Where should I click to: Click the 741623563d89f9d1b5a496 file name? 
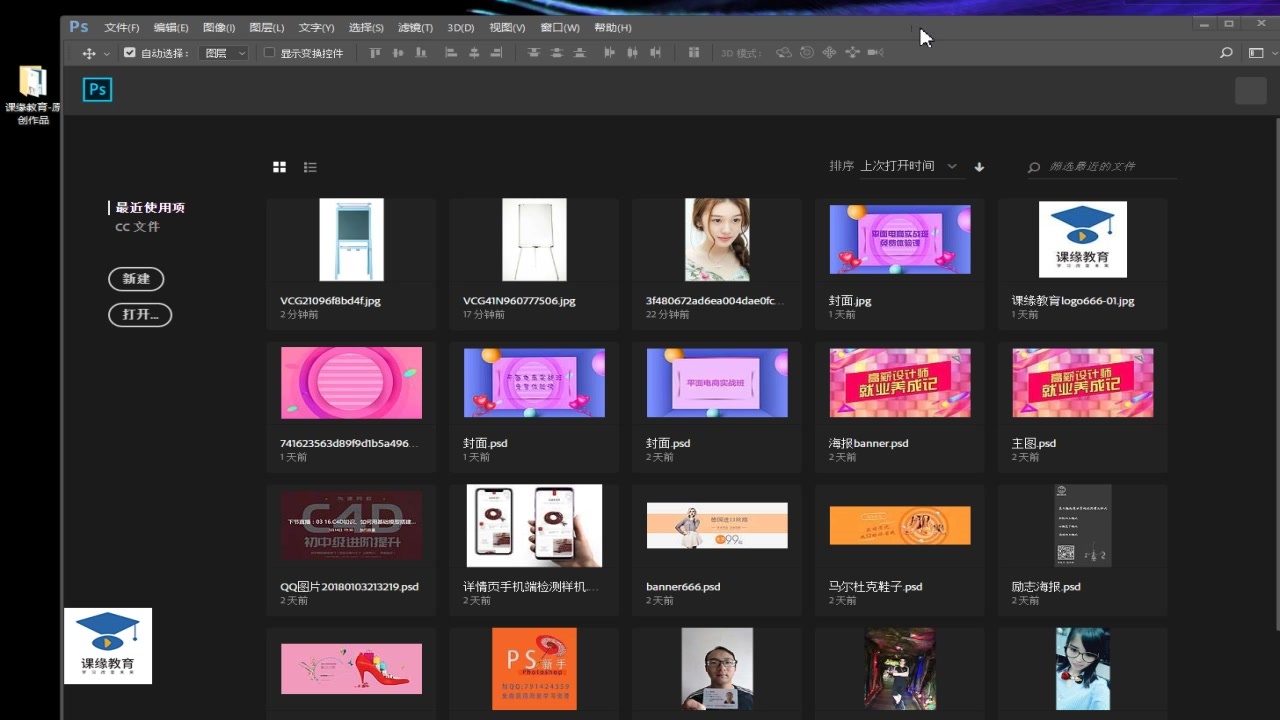coord(349,443)
